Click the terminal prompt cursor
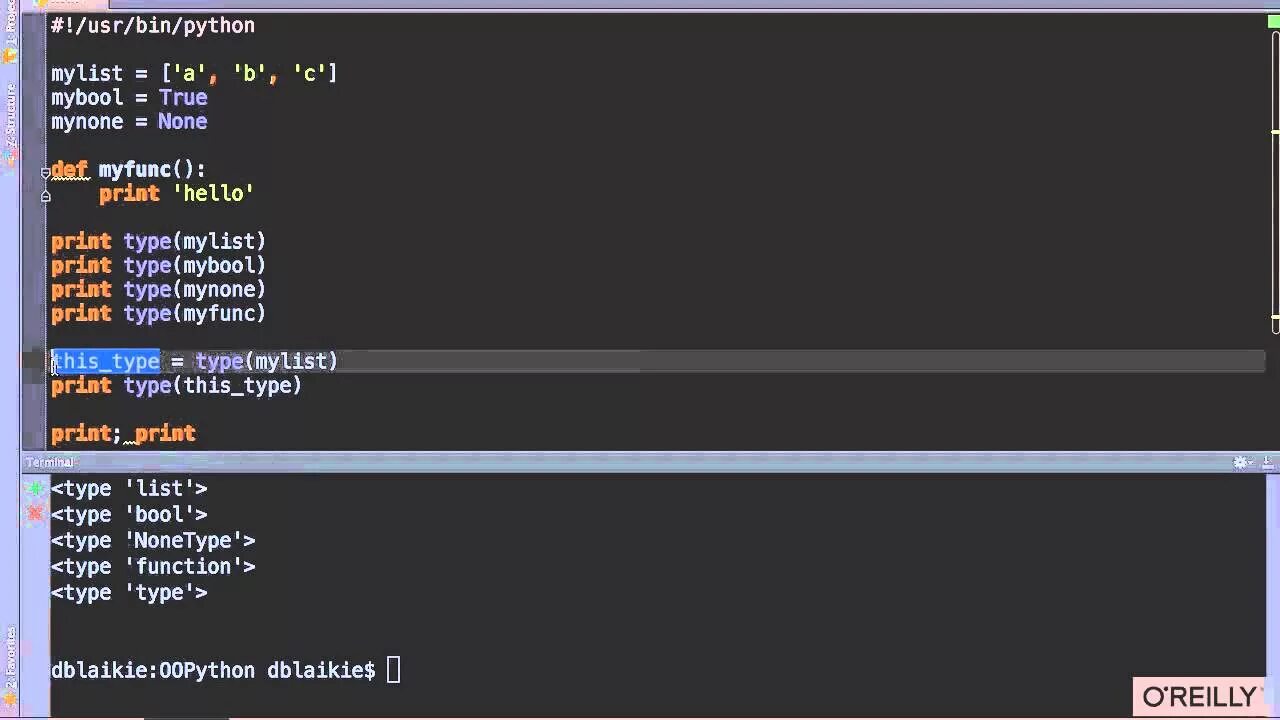Image resolution: width=1280 pixels, height=720 pixels. (x=393, y=670)
